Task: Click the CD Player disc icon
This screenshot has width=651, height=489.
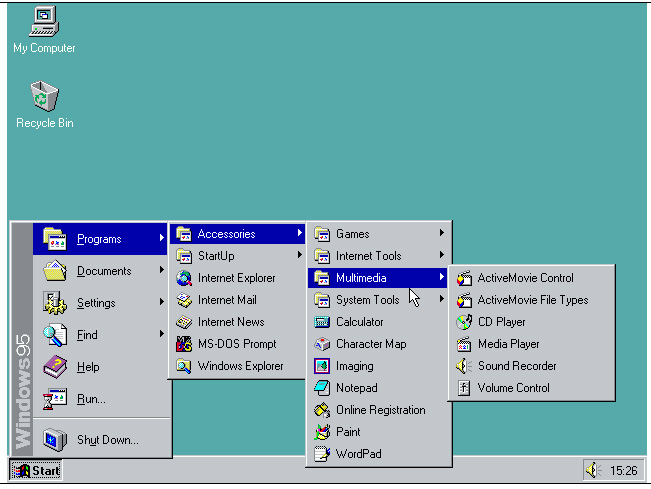Action: [464, 322]
